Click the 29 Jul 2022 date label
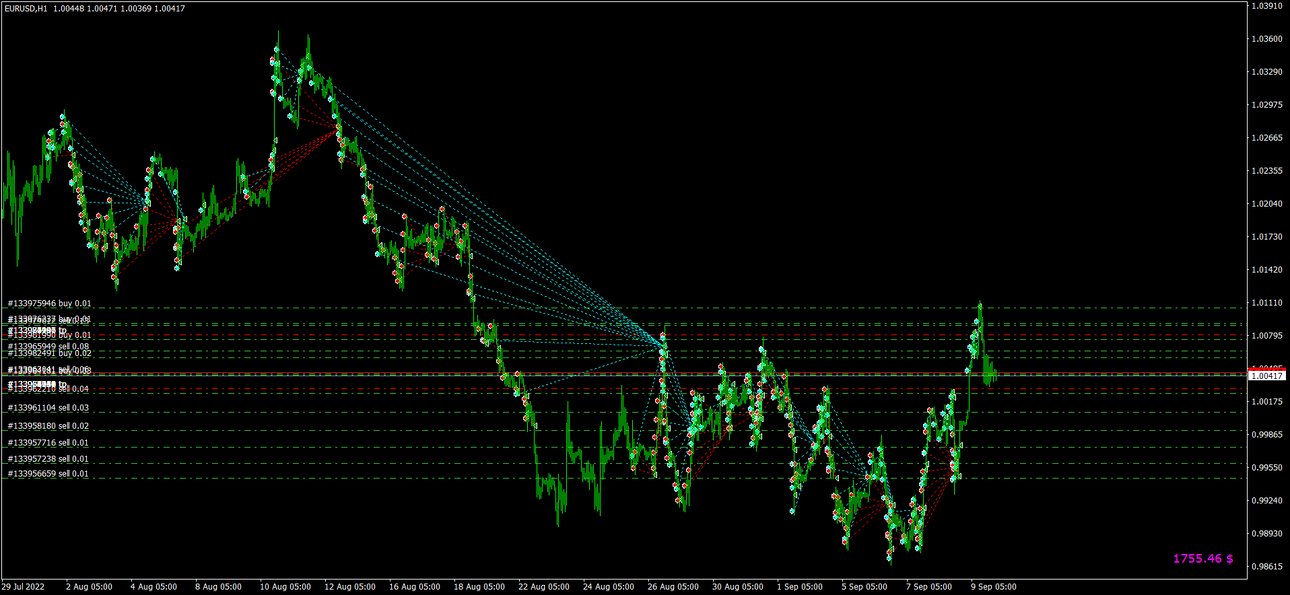1290x595 pixels. click(x=23, y=587)
